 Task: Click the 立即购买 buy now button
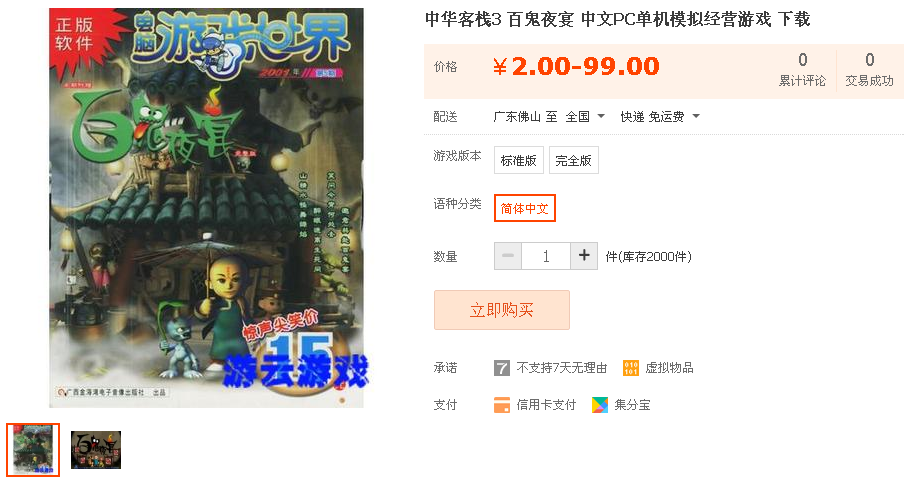coord(502,310)
